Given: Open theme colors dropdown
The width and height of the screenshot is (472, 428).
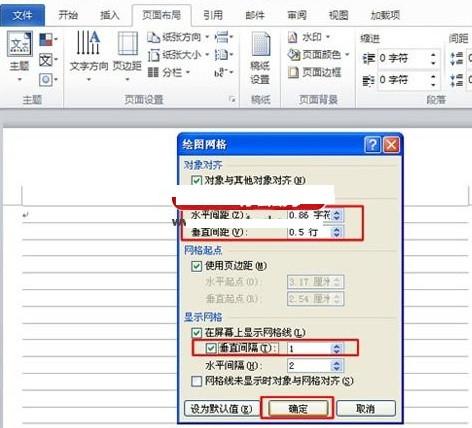Looking at the screenshot, I should (48, 40).
